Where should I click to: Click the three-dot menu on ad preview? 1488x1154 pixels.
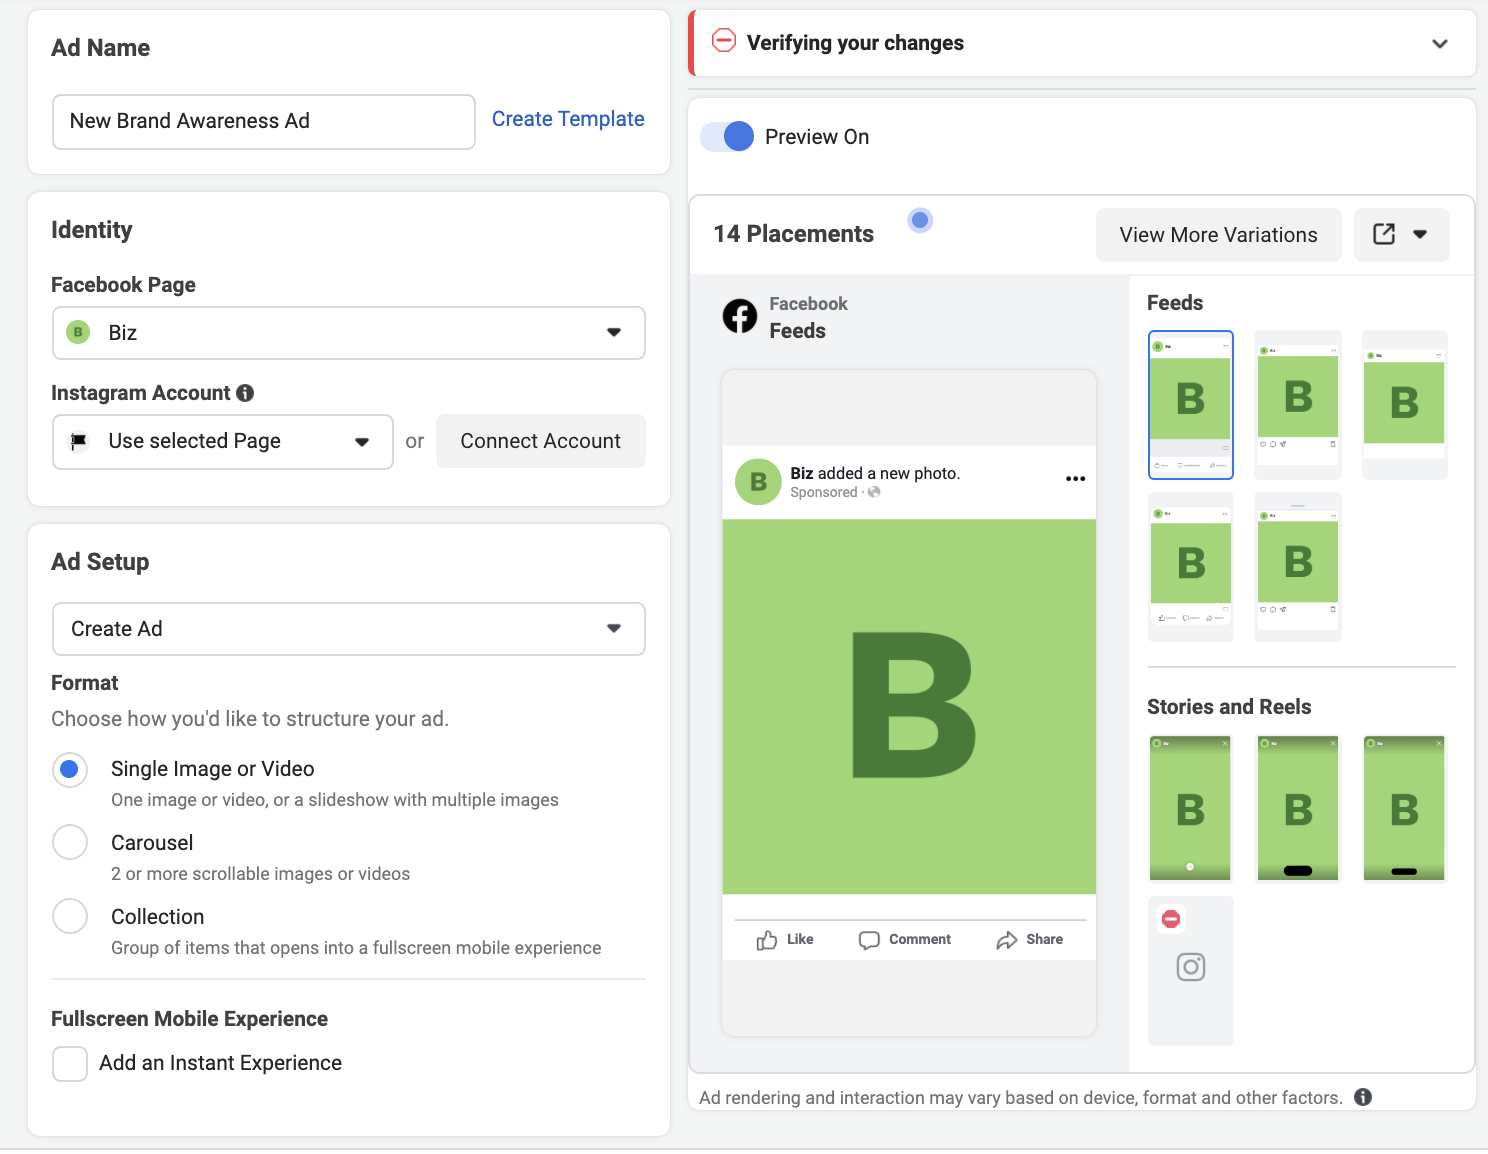(x=1075, y=479)
